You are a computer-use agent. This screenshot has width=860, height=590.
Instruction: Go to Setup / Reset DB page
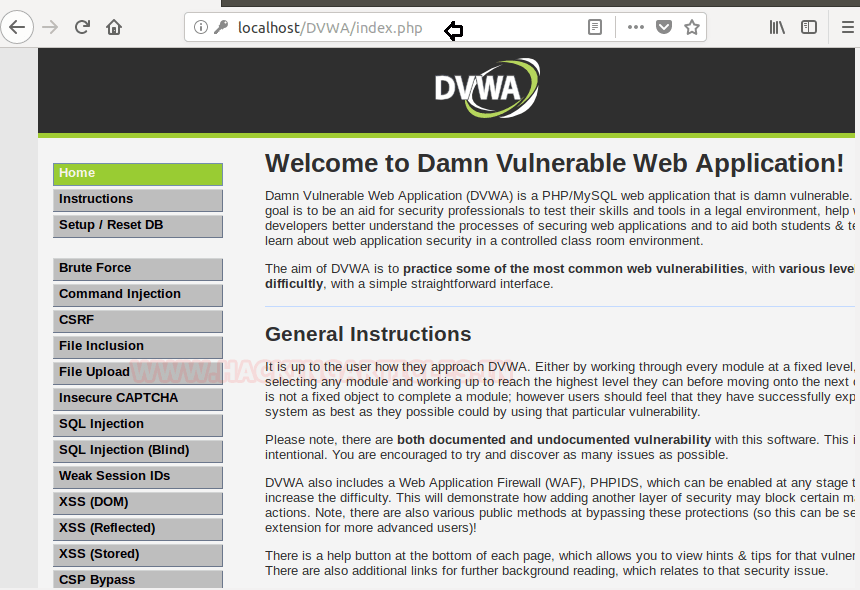[x=137, y=226]
